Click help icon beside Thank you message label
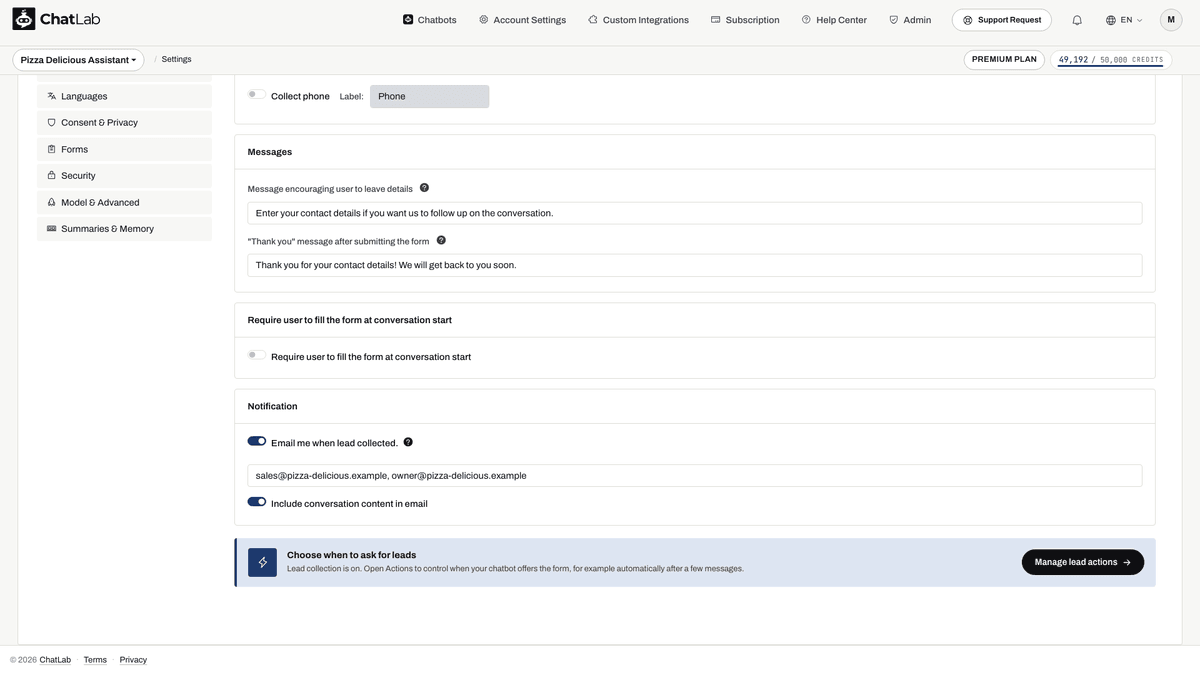This screenshot has height=675, width=1200. pos(441,240)
